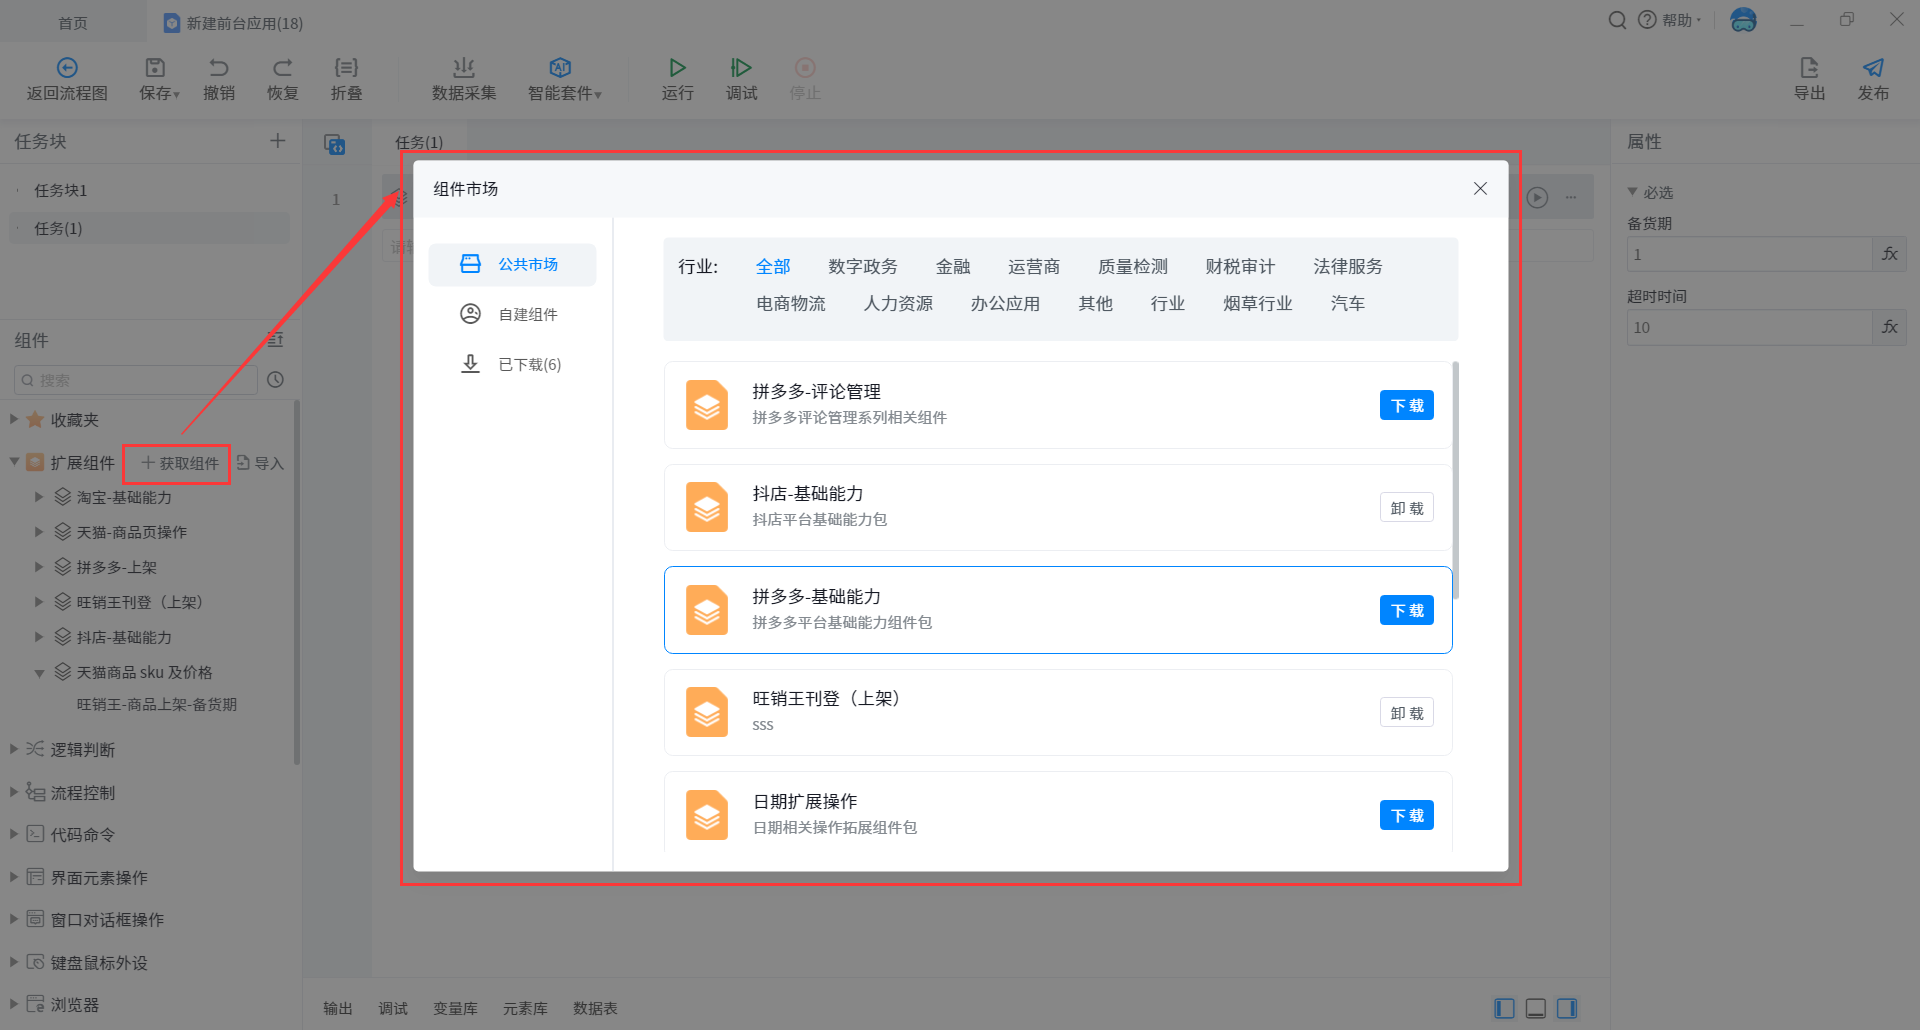Click the Export (导出) icon
This screenshot has width=1920, height=1030.
(1808, 68)
